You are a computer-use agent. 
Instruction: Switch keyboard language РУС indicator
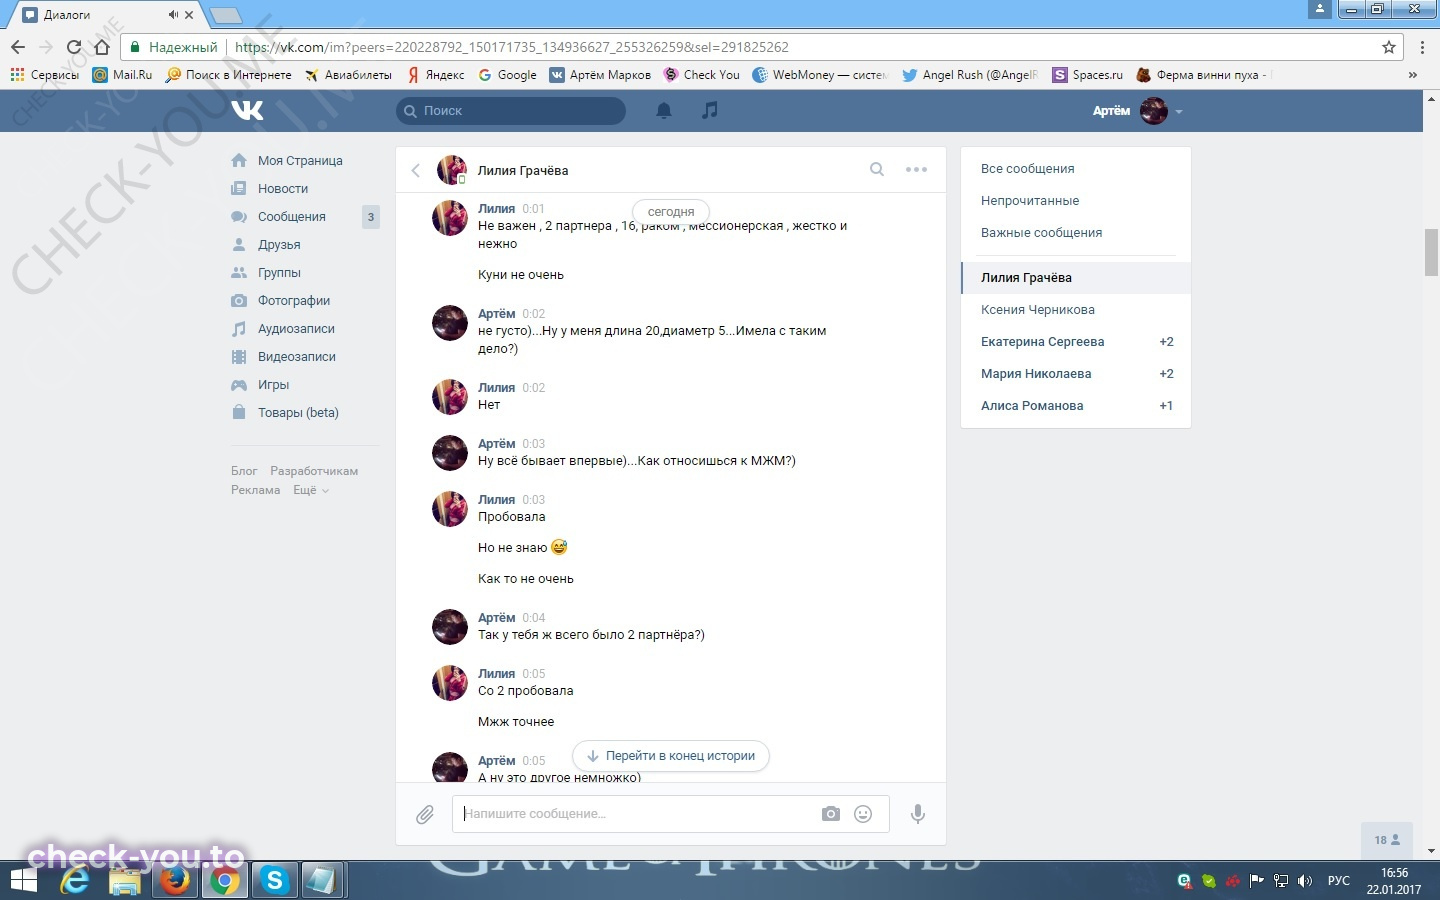(x=1338, y=881)
